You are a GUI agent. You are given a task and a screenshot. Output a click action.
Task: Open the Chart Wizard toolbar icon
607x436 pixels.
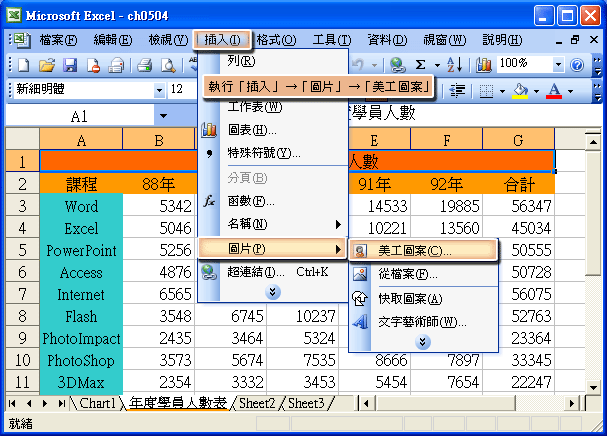click(x=485, y=65)
